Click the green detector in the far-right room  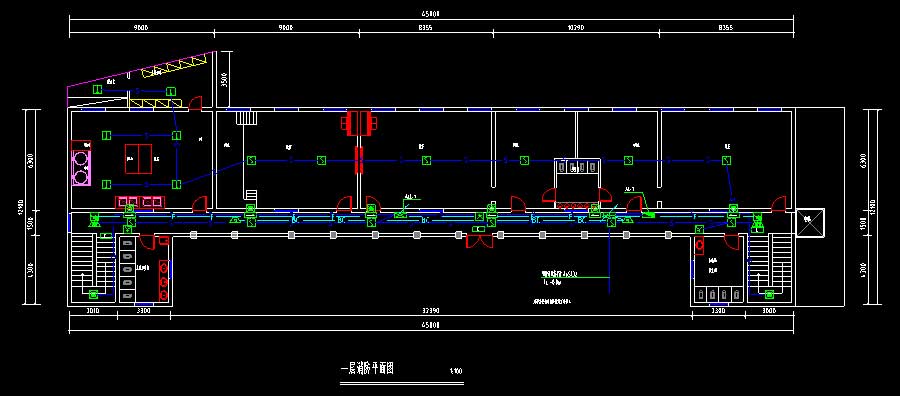[727, 161]
